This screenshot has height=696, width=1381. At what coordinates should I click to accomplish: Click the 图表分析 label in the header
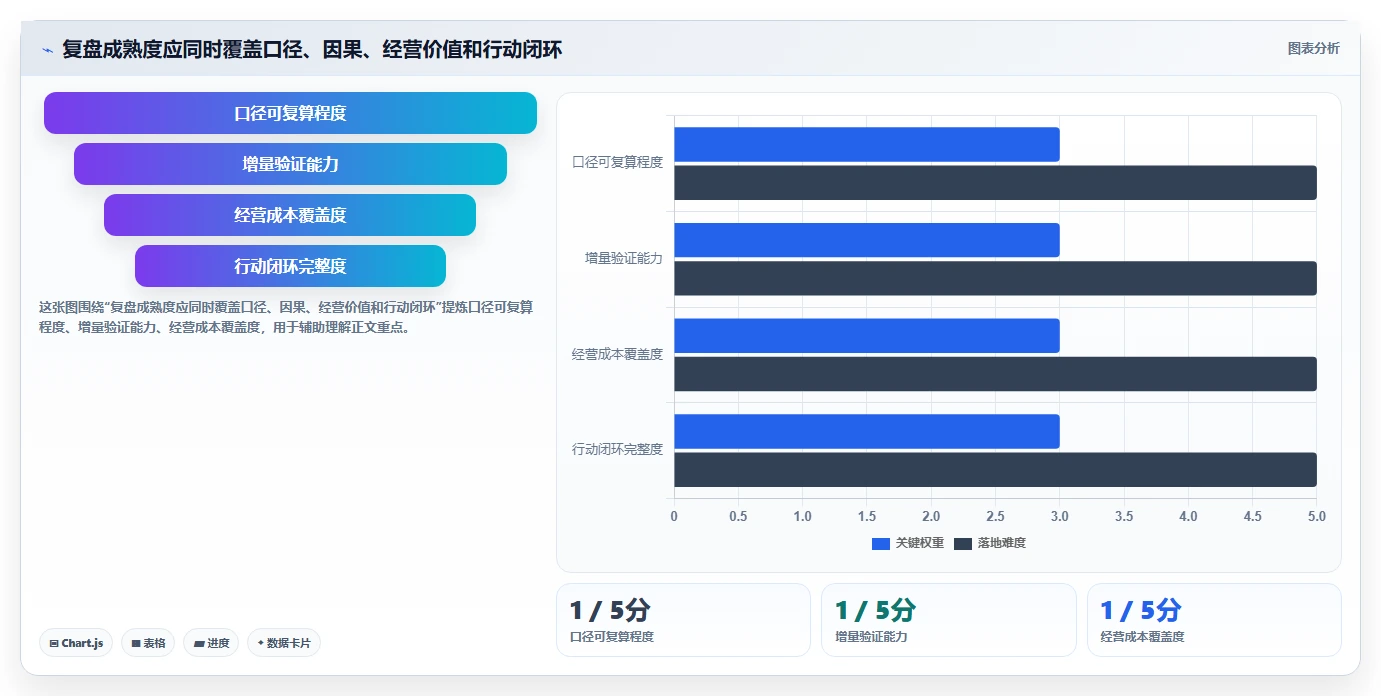1313,48
